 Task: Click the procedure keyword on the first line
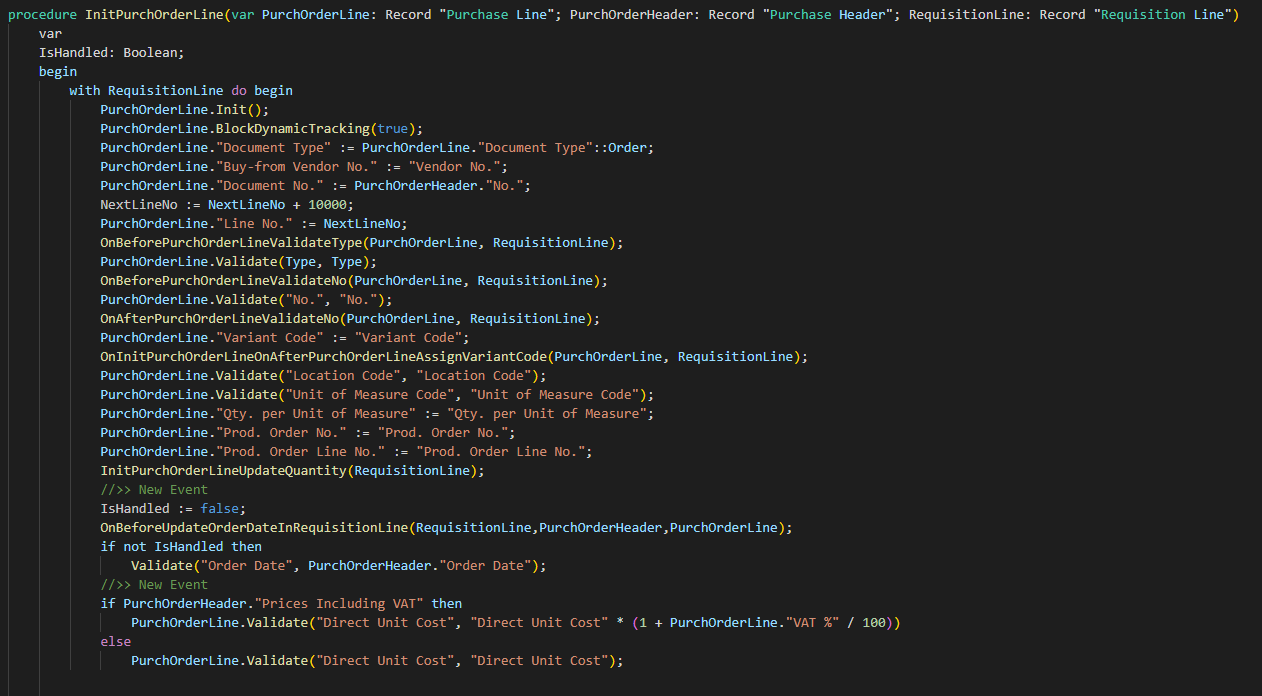click(x=40, y=14)
